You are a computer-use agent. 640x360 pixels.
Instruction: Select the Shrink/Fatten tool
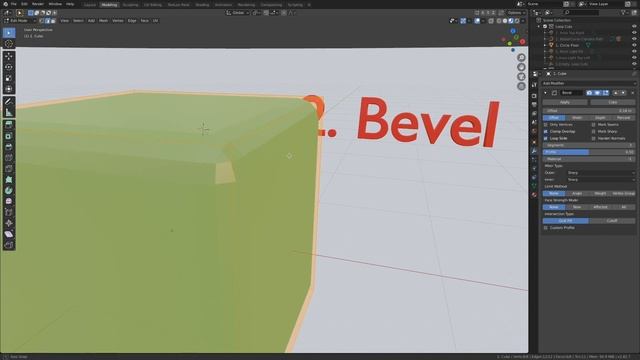[x=9, y=223]
